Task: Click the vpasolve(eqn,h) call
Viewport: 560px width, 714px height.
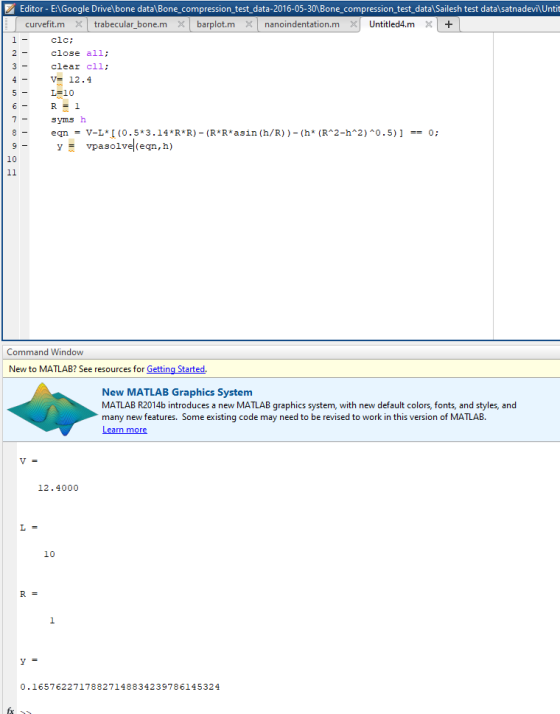Action: (130, 146)
